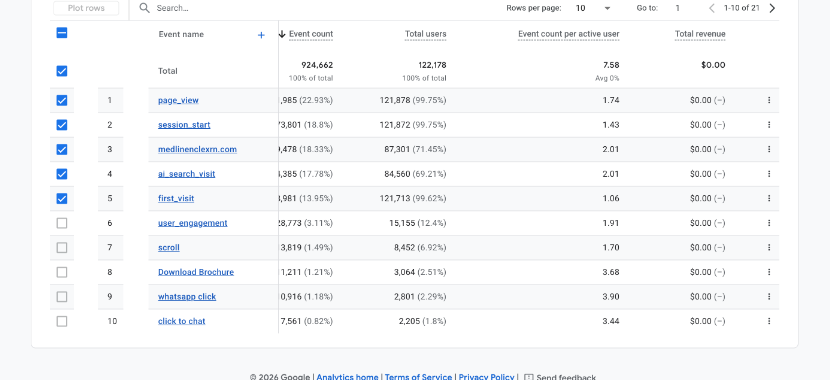Viewport: 830px width, 380px height.
Task: Open more options for first_visit row
Action: pyautogui.click(x=769, y=198)
